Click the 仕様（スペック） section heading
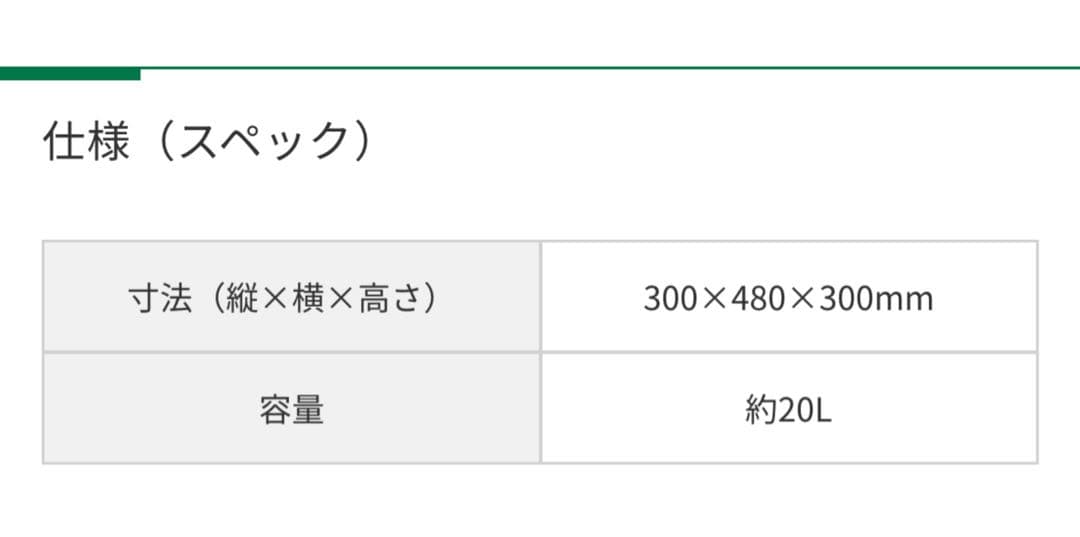The height and width of the screenshot is (537, 1080). (x=208, y=143)
